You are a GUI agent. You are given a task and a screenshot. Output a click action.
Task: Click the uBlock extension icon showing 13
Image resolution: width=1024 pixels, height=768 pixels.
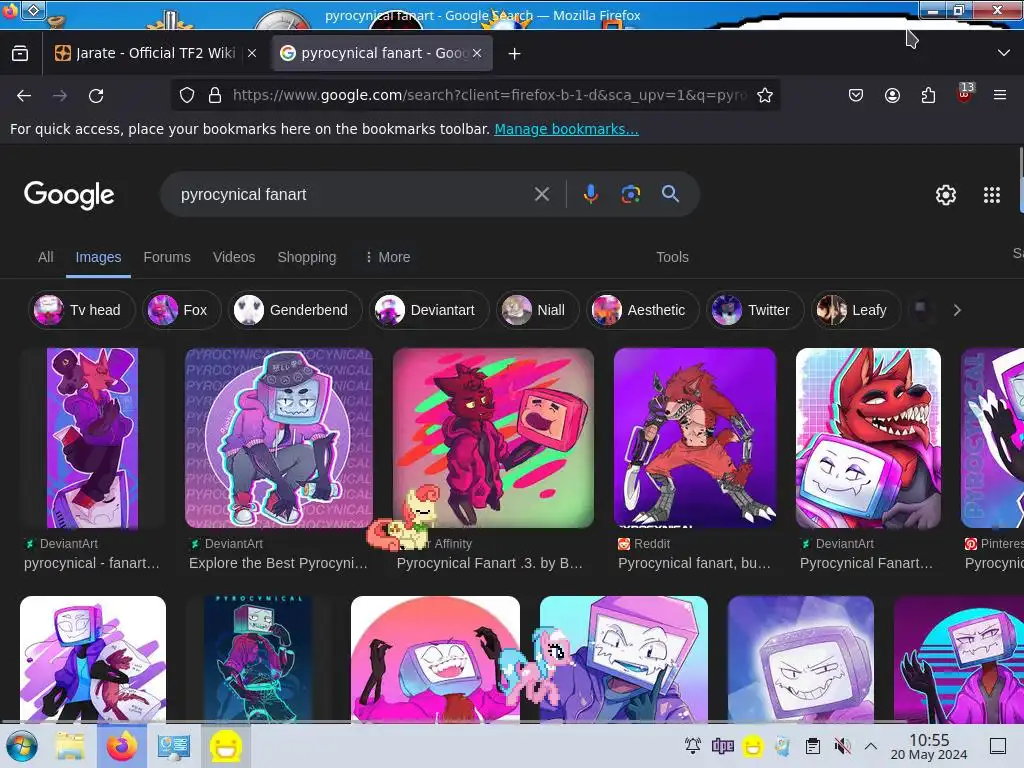point(965,93)
